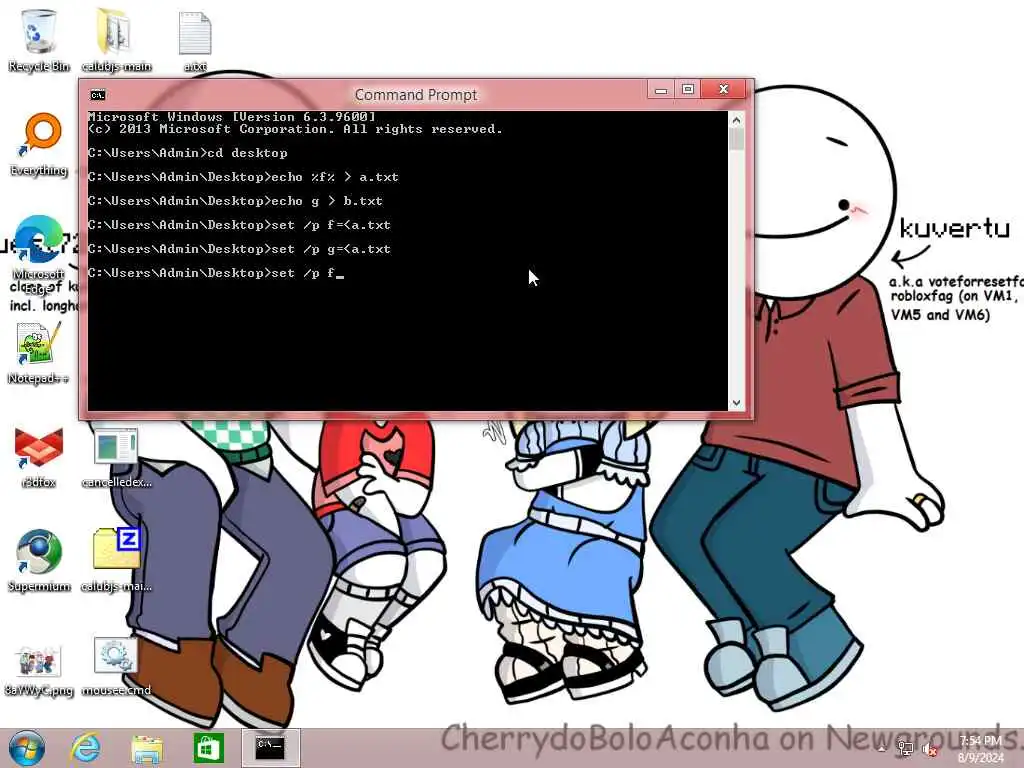Select the calubjs-mai... zip archive icon
This screenshot has height=768, width=1024.
pyautogui.click(x=116, y=560)
